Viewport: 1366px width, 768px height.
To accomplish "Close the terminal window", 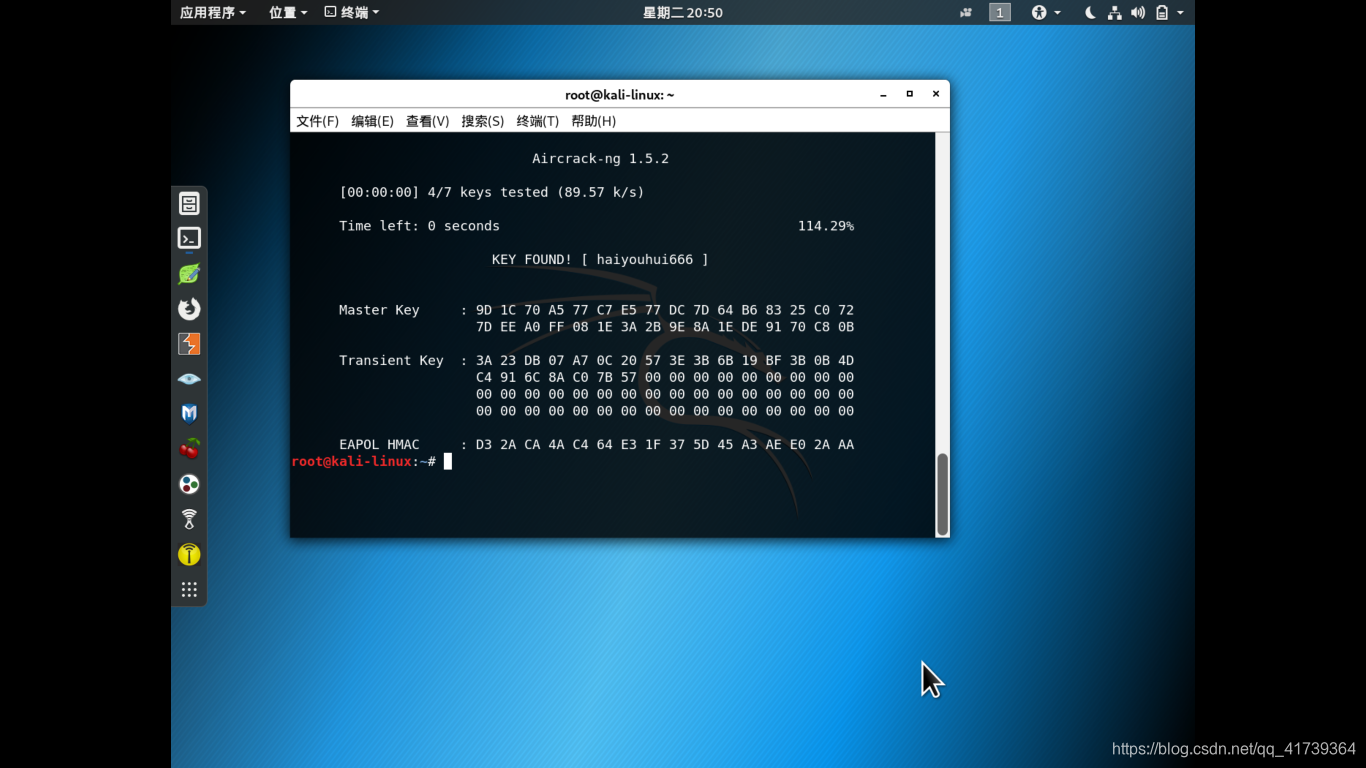I will [936, 94].
